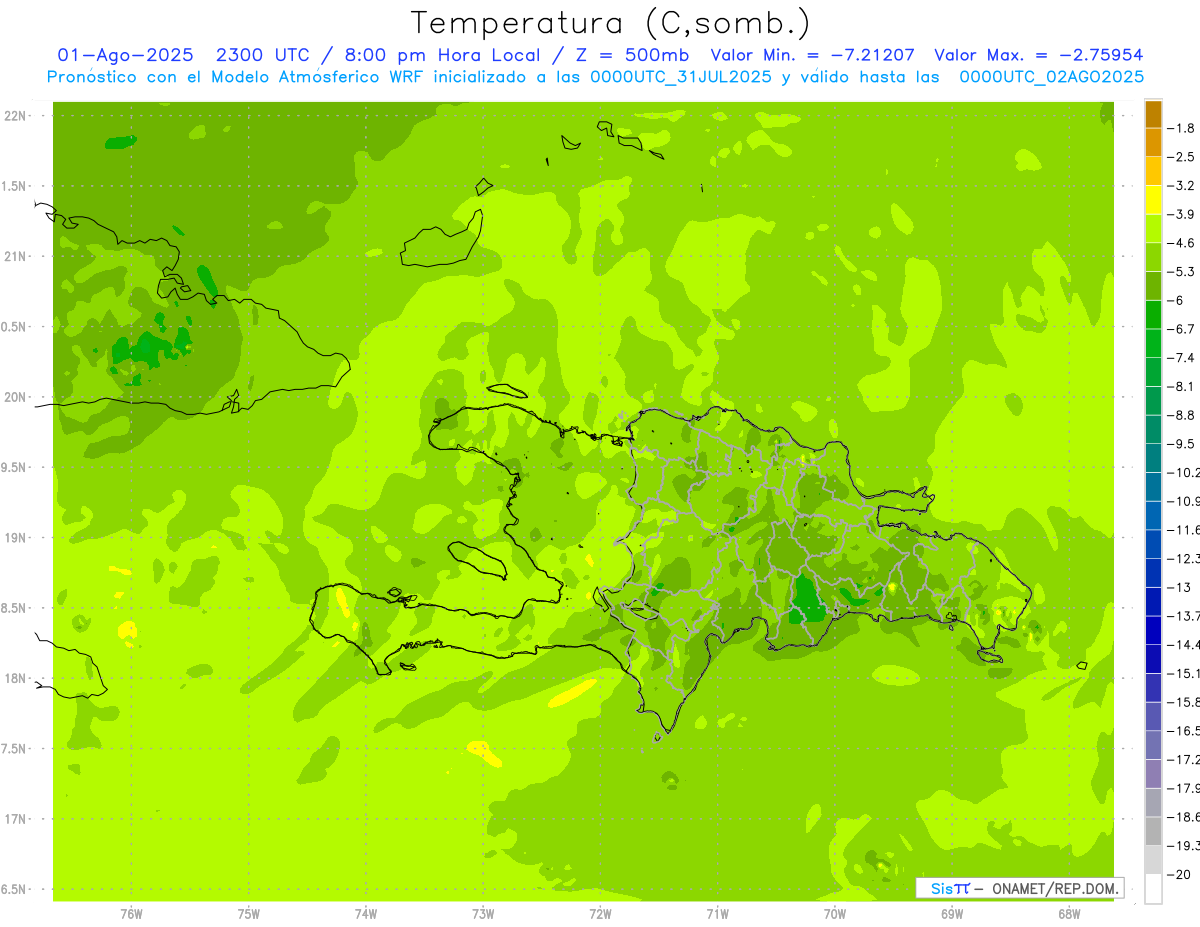1200x927 pixels.
Task: Click the -3.9 colorbar value
Action: 1182,214
